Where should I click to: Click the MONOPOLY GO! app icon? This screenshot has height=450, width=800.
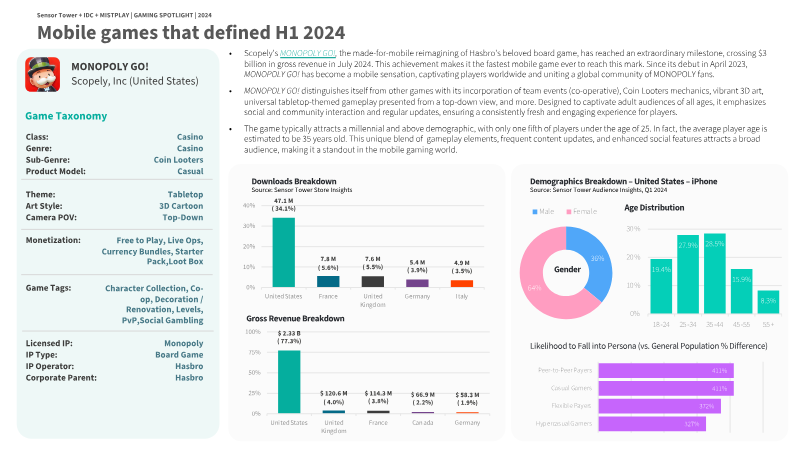pos(42,74)
